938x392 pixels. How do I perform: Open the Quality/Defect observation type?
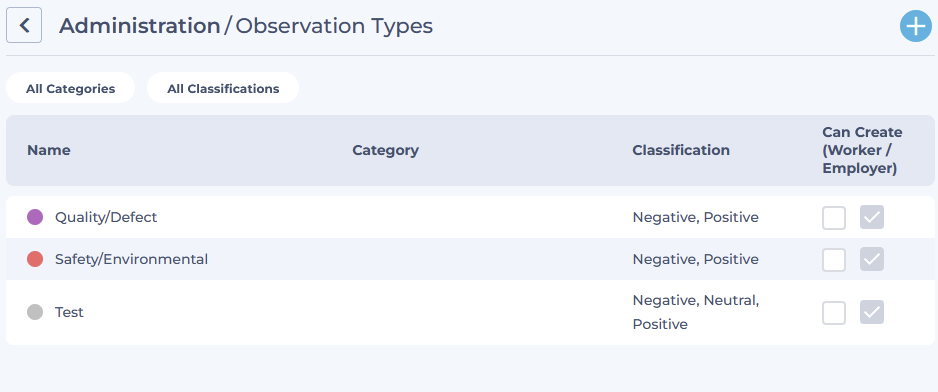pos(106,217)
